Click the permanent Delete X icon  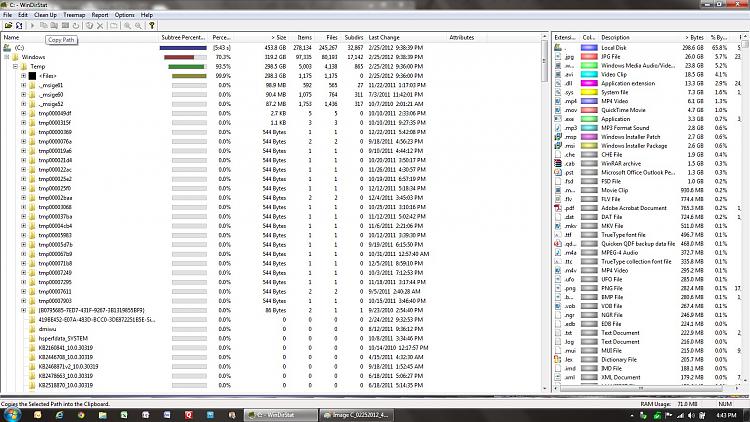point(100,25)
